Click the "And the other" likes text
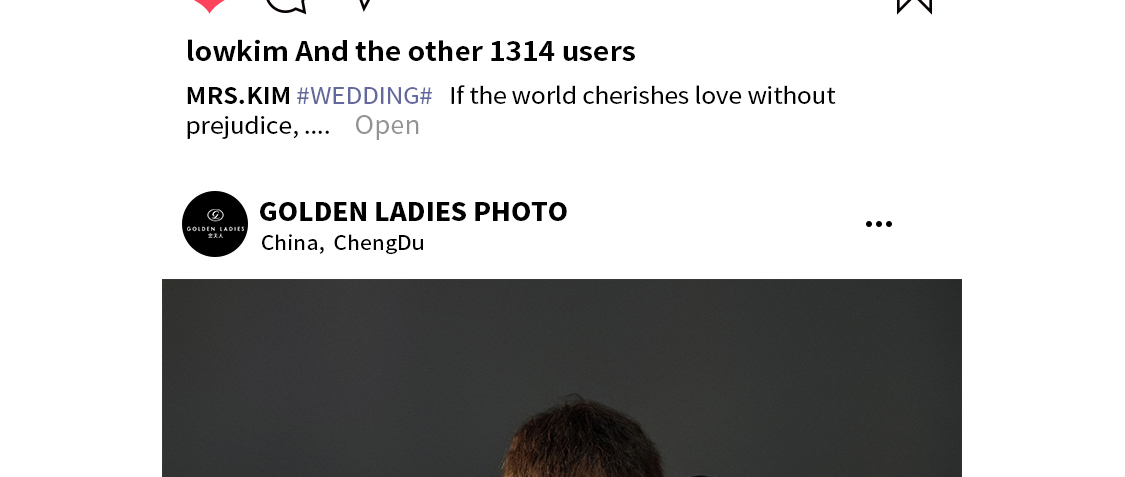1125x477 pixels. [389, 51]
